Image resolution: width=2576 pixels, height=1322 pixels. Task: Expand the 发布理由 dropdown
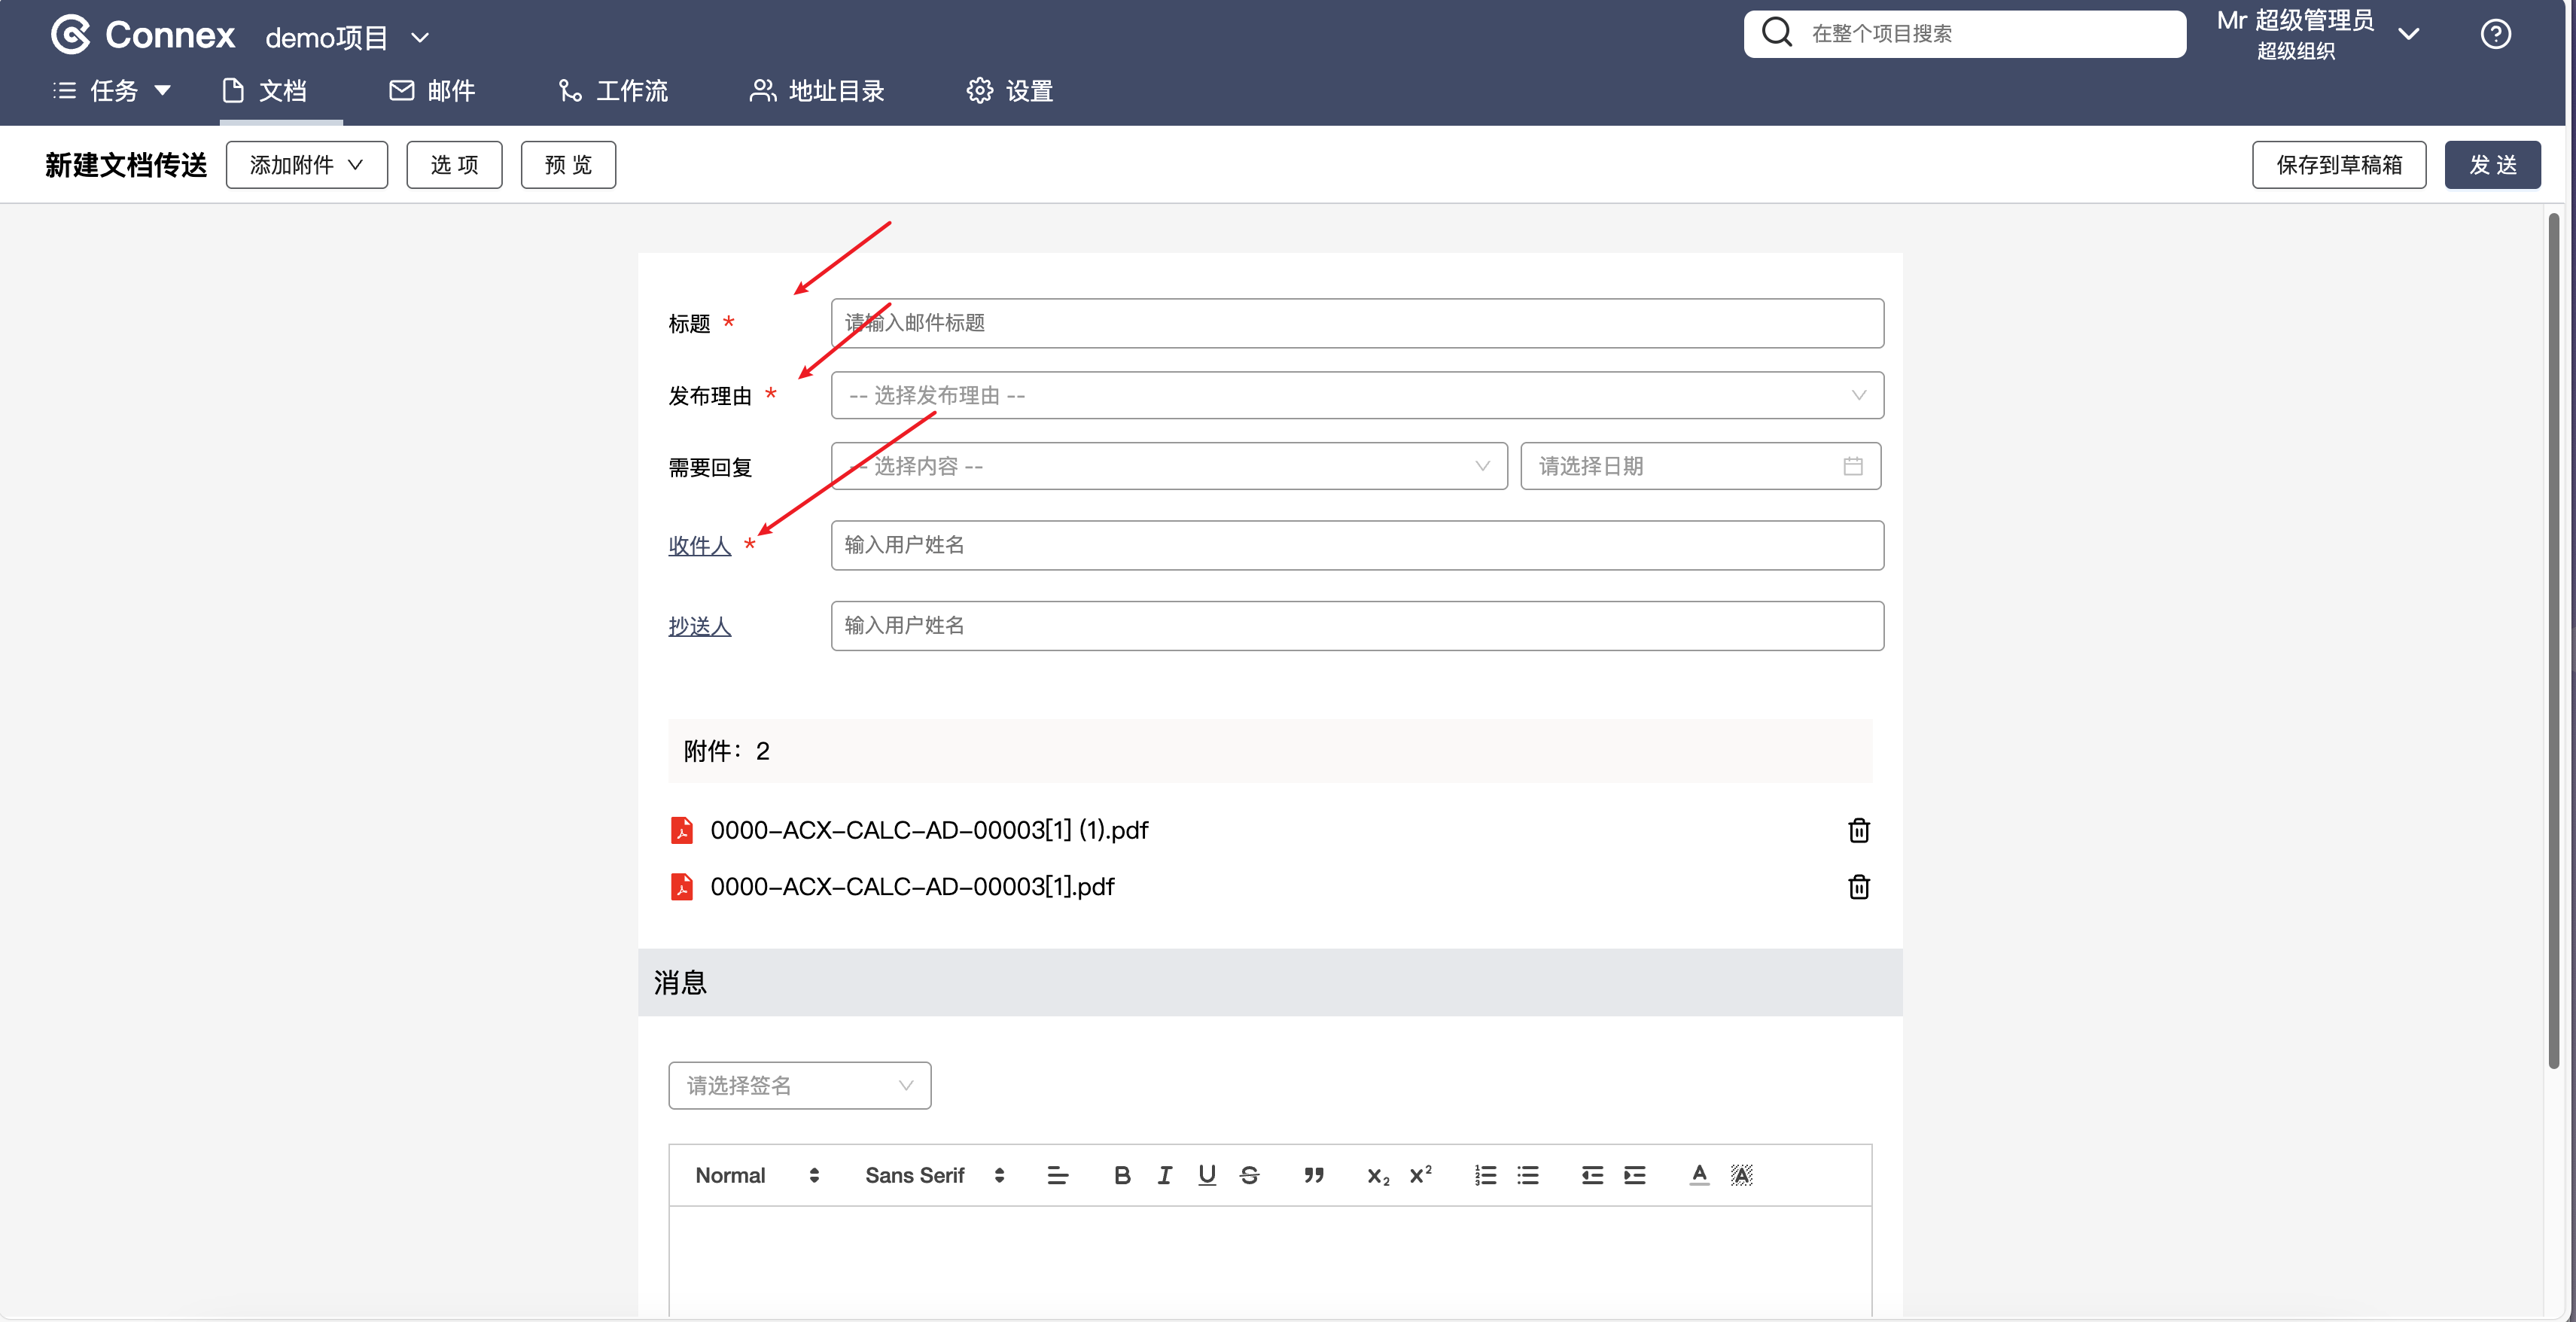pos(1356,396)
